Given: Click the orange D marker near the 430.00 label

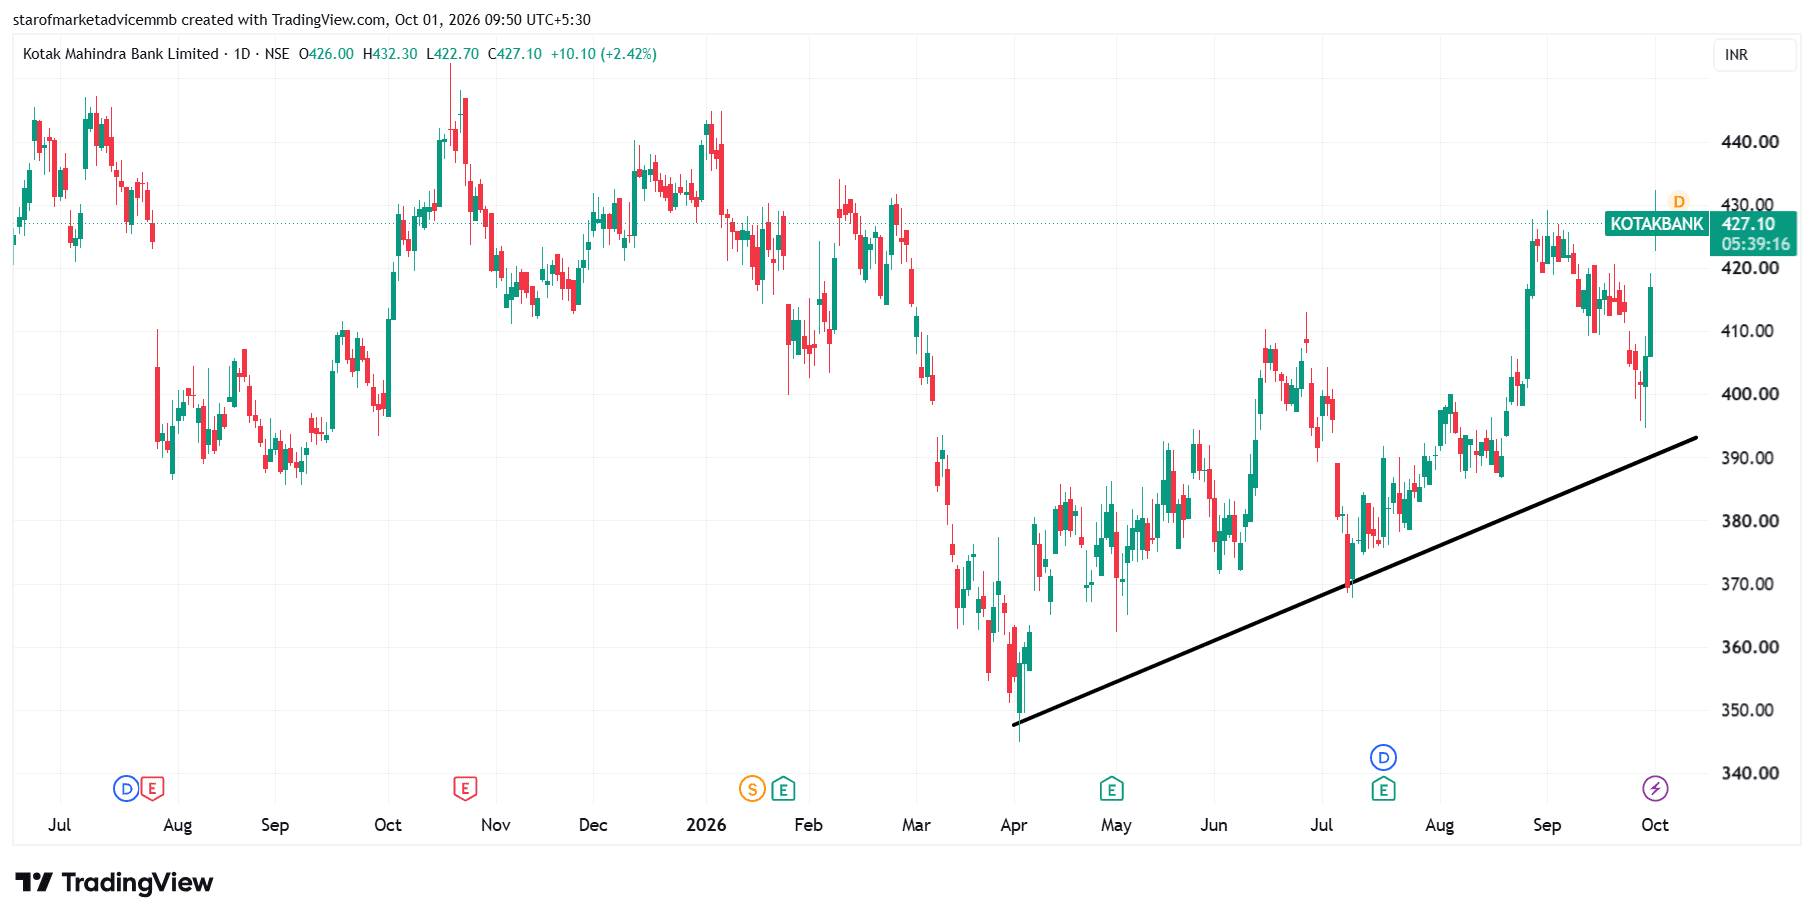Looking at the screenshot, I should (1679, 202).
